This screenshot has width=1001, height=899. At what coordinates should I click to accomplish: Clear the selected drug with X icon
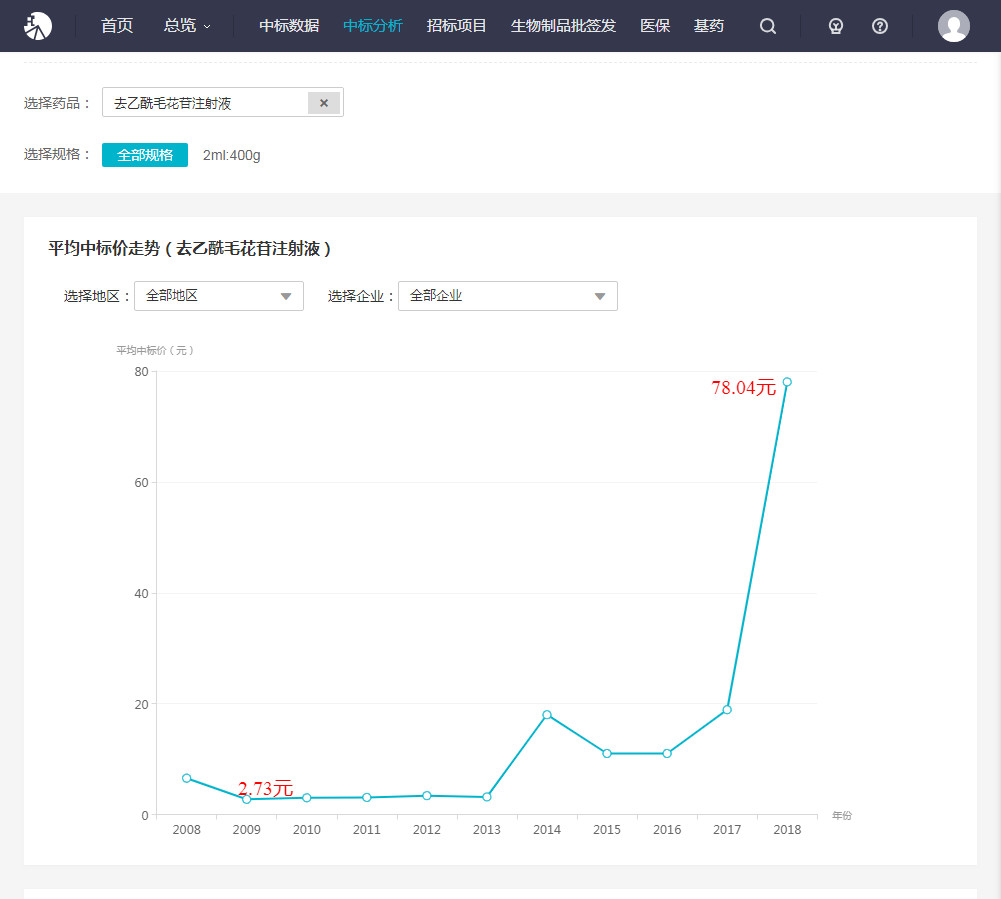(324, 103)
